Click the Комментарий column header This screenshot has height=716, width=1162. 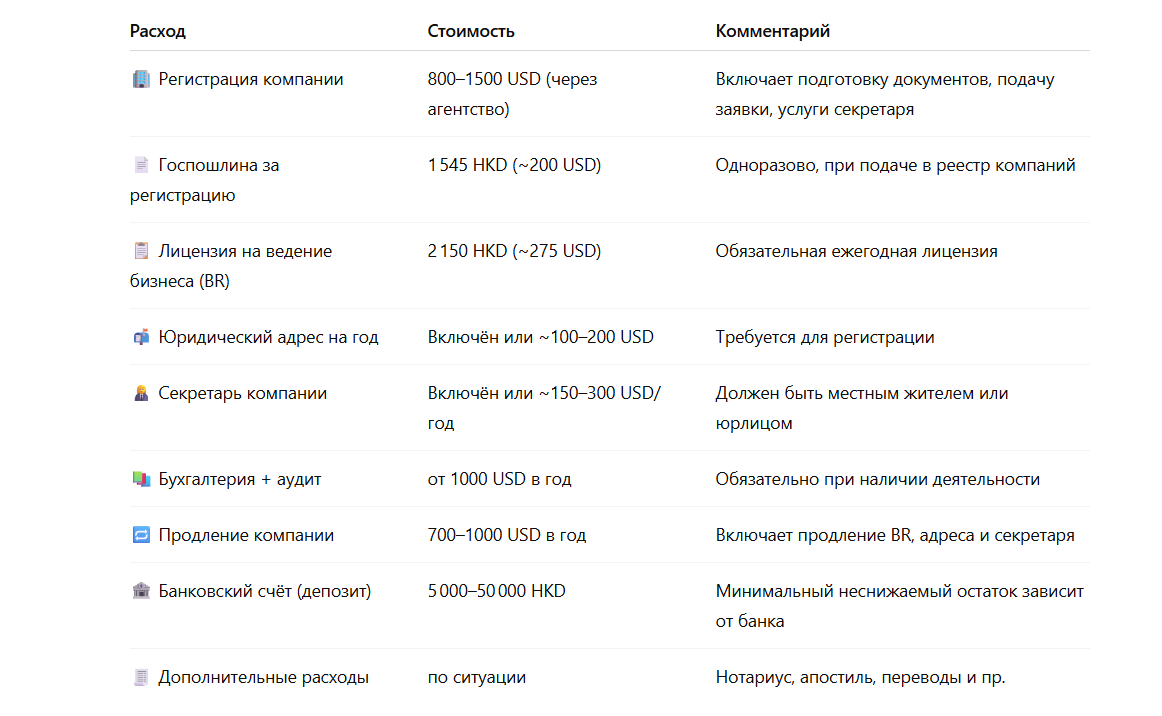pyautogui.click(x=773, y=31)
